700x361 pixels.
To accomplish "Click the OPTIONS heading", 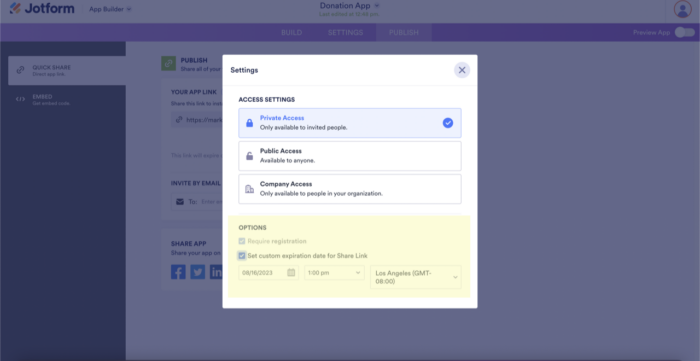I will pyautogui.click(x=252, y=228).
